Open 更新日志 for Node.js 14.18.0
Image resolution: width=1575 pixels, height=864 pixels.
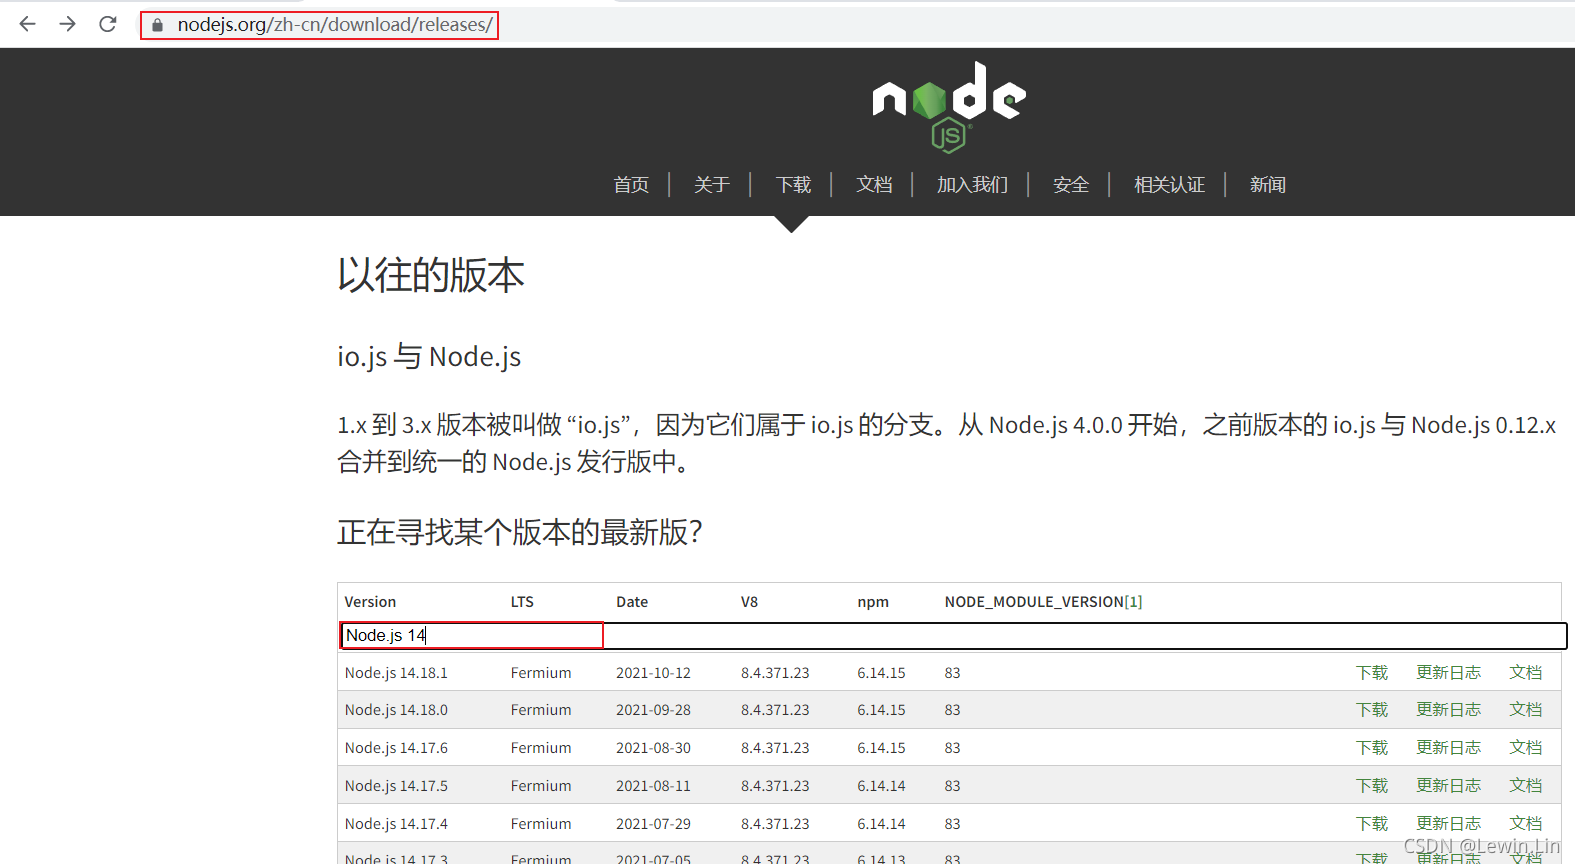pyautogui.click(x=1448, y=710)
